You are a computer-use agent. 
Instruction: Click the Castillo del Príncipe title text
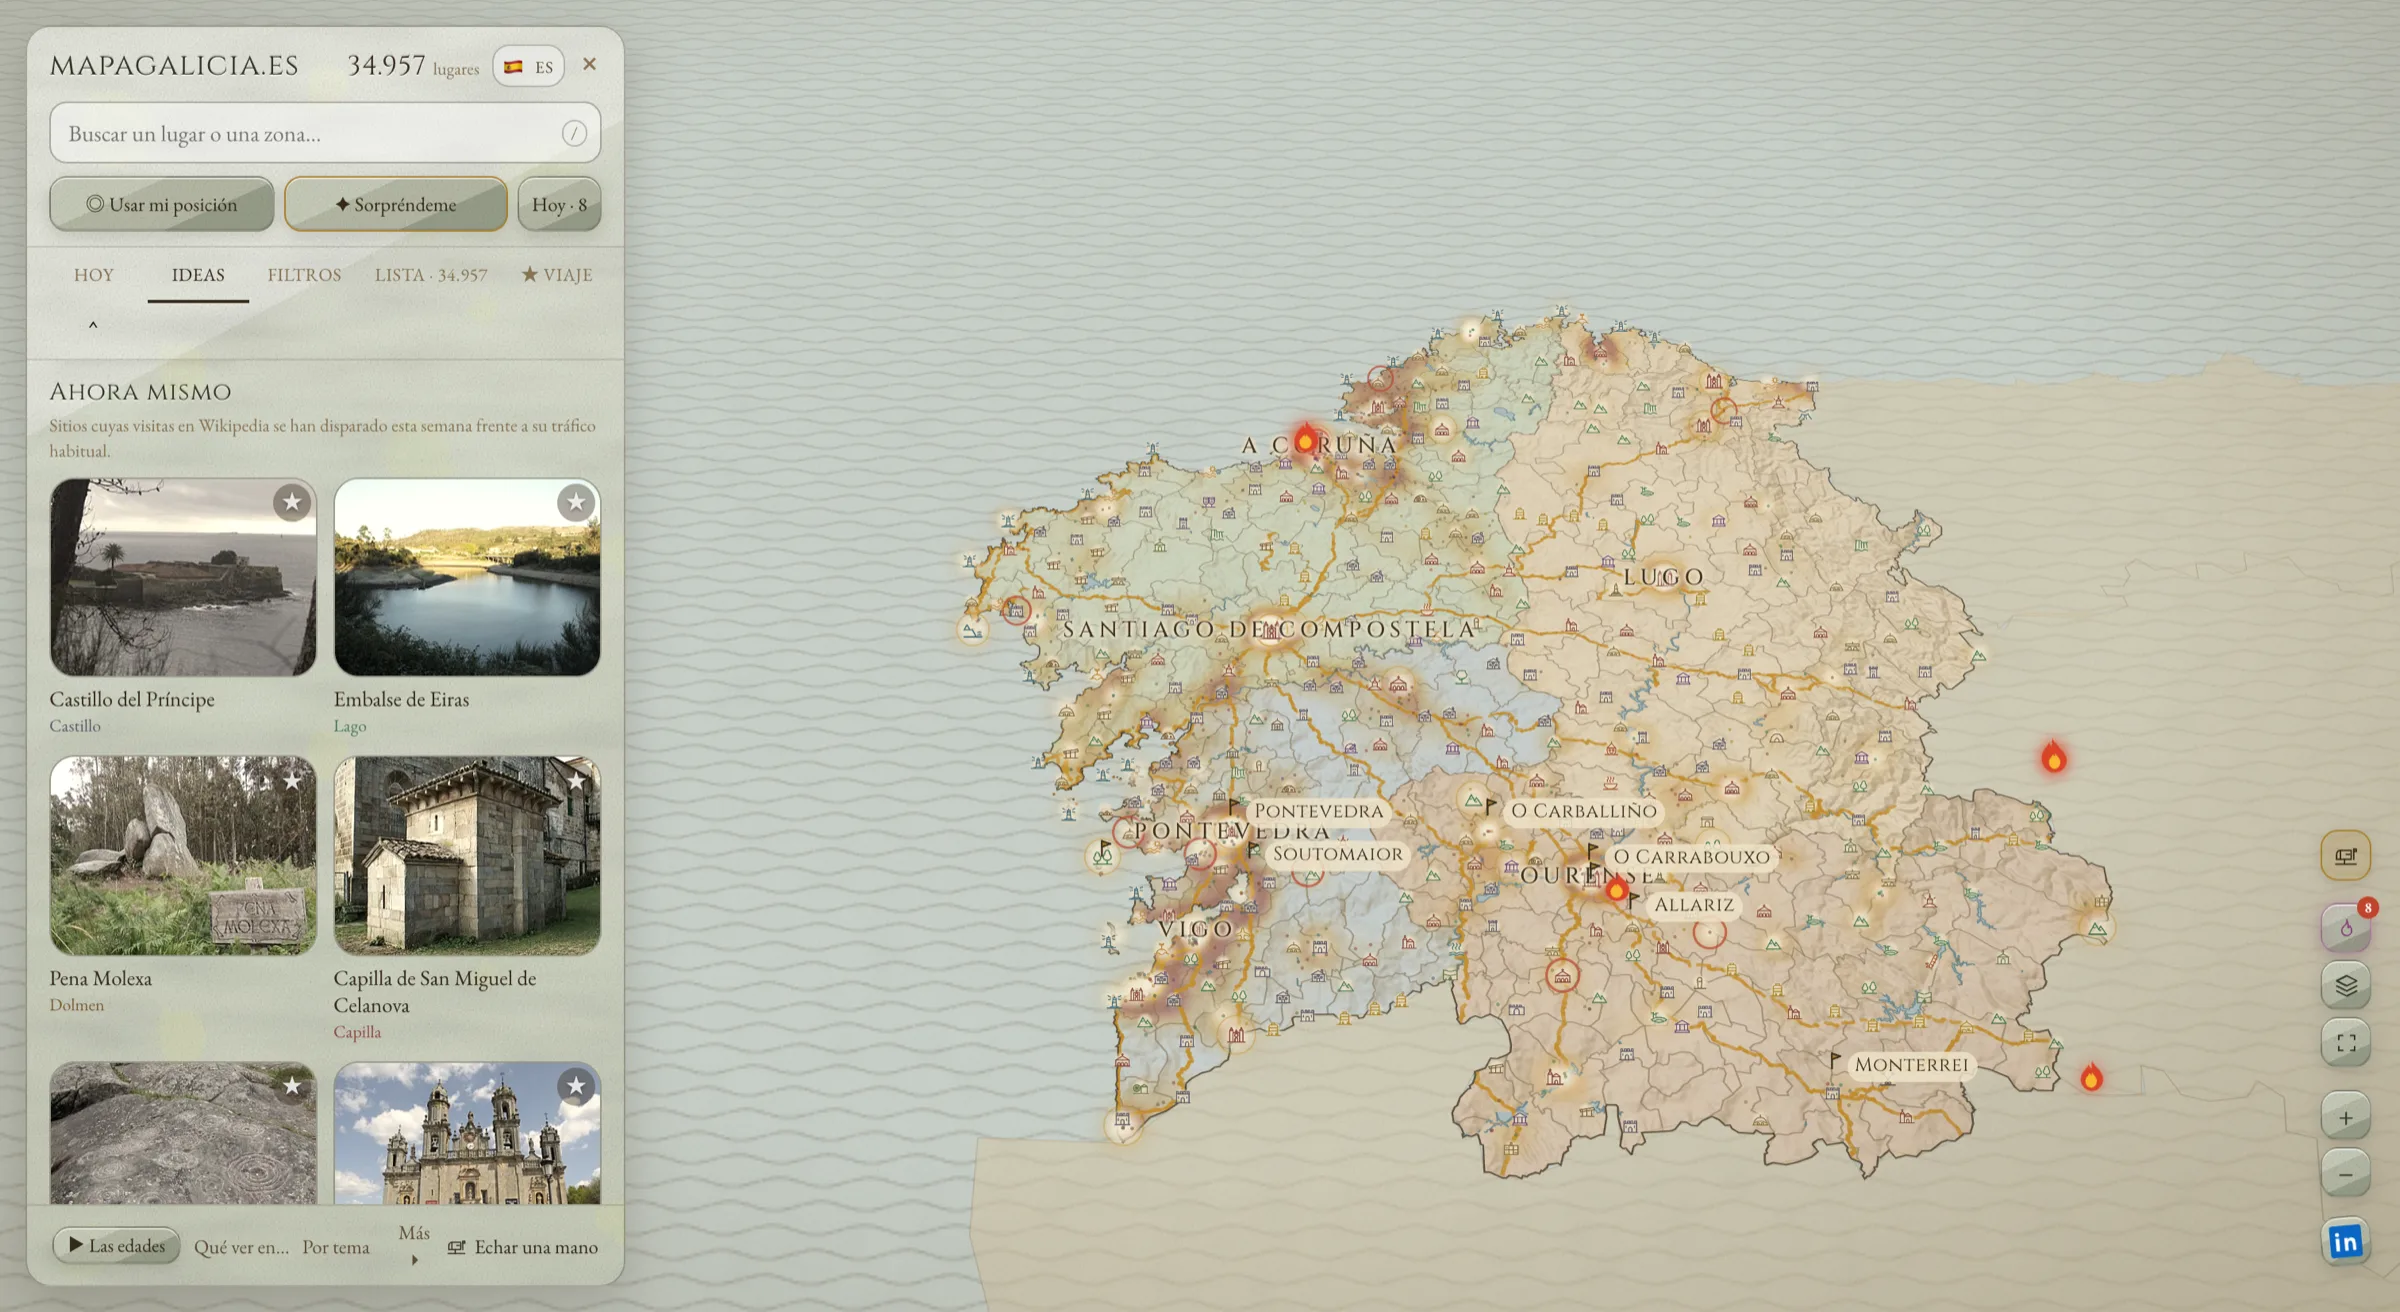point(132,699)
